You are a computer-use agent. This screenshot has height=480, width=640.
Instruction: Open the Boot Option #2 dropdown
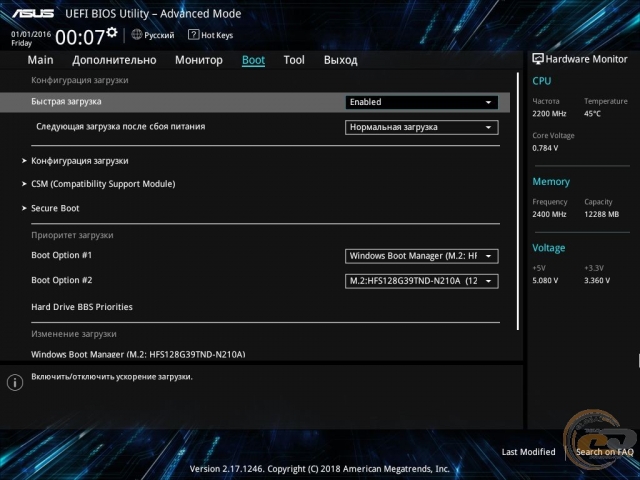(422, 281)
